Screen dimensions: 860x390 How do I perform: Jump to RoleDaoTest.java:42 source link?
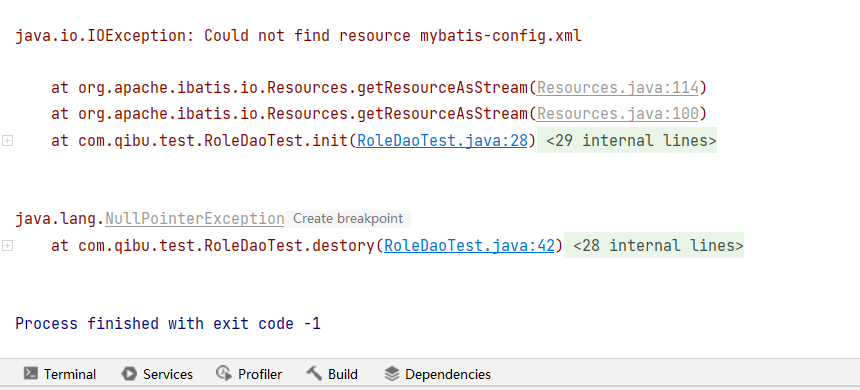pyautogui.click(x=469, y=245)
